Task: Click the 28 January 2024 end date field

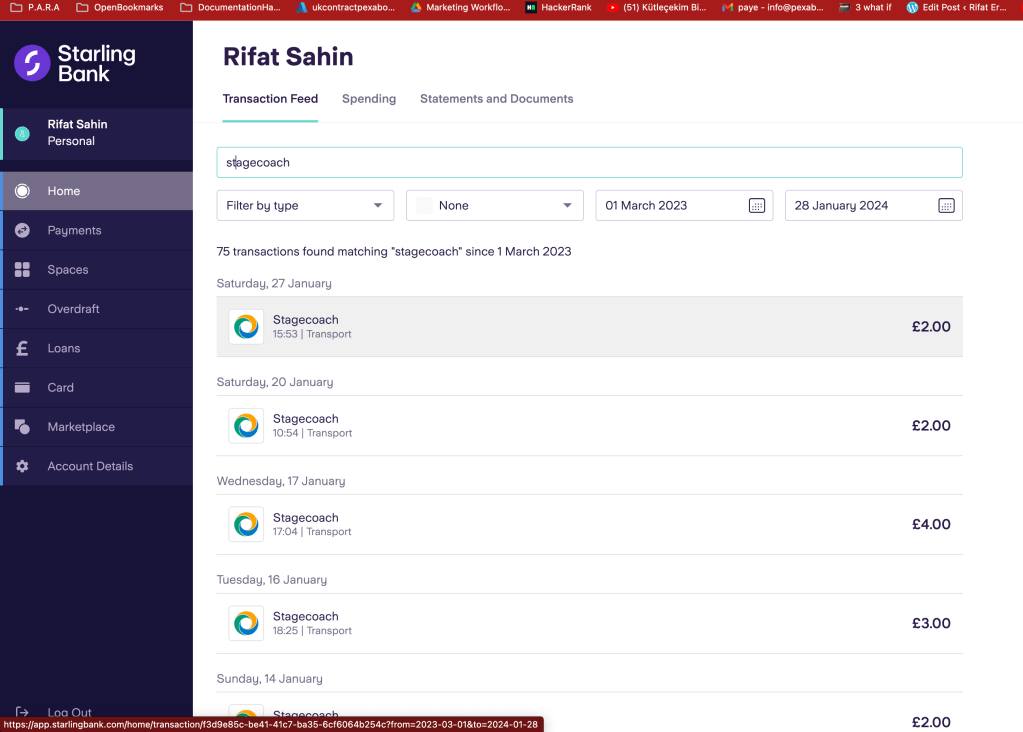Action: (874, 206)
